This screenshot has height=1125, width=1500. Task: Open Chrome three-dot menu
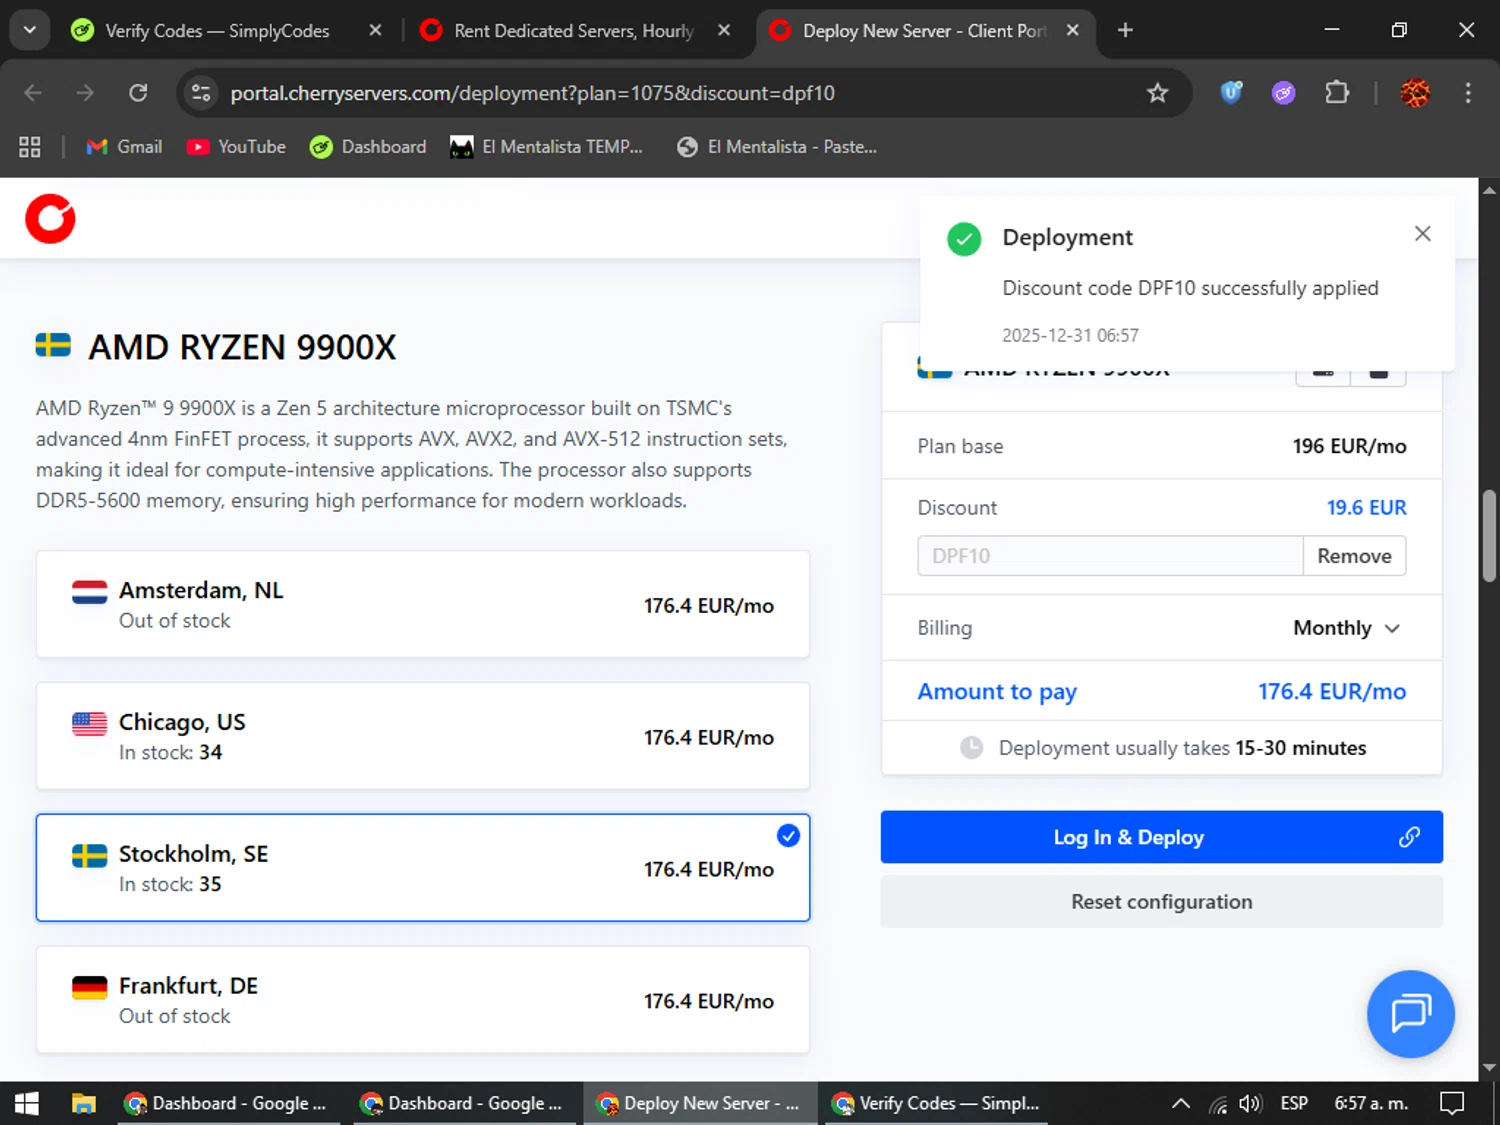tap(1468, 93)
